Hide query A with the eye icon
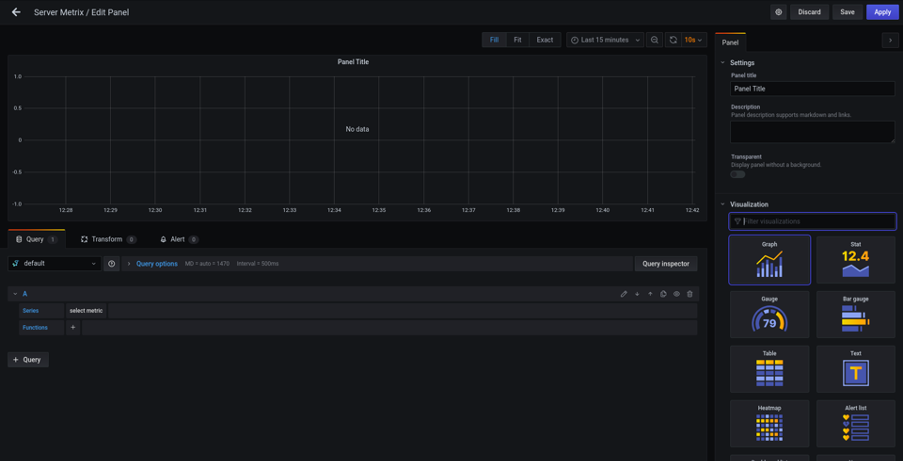Screen dimensions: 904x462 pos(676,294)
